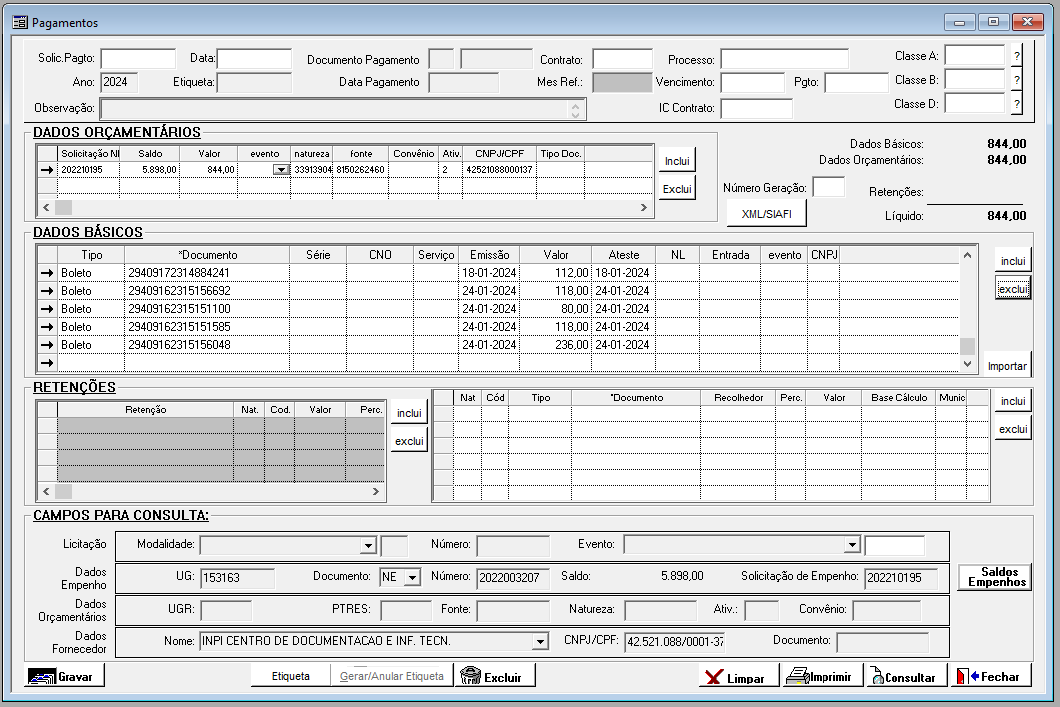Click the Etiqueta button
Screen dimensions: 1060x707
[291, 677]
